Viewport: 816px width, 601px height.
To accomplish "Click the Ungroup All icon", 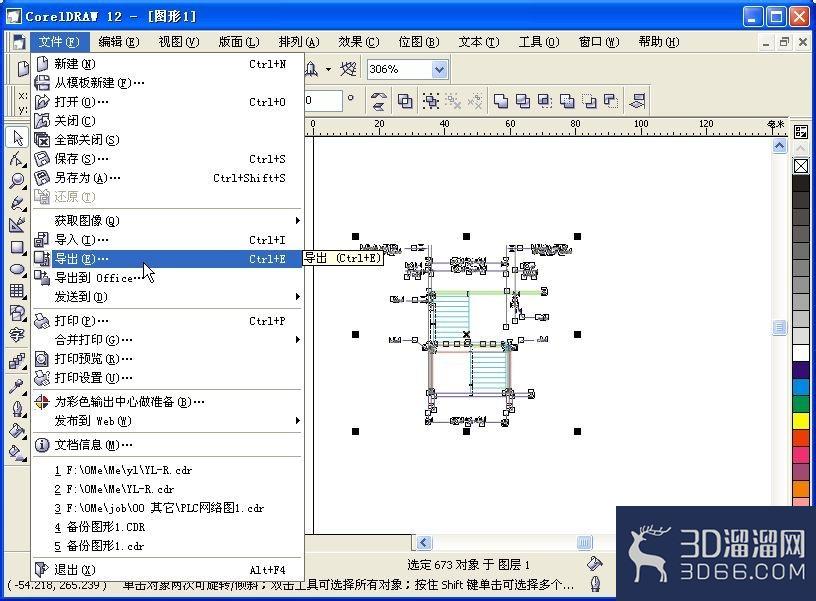I will point(475,100).
